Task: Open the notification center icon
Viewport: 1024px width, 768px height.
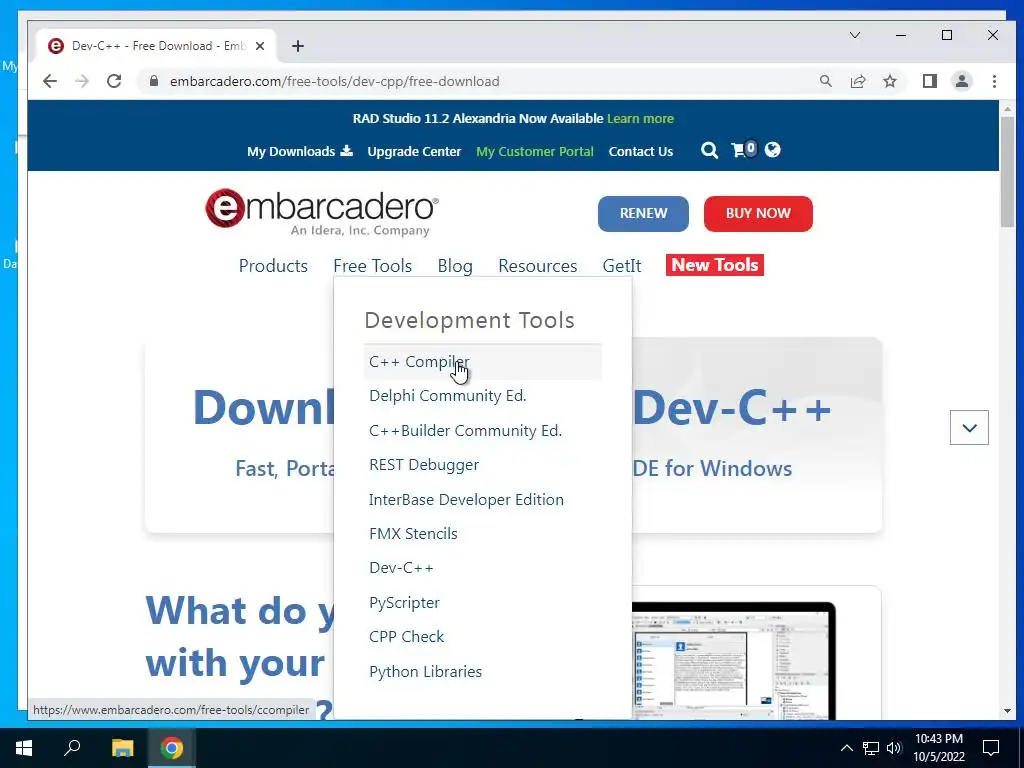Action: (991, 748)
